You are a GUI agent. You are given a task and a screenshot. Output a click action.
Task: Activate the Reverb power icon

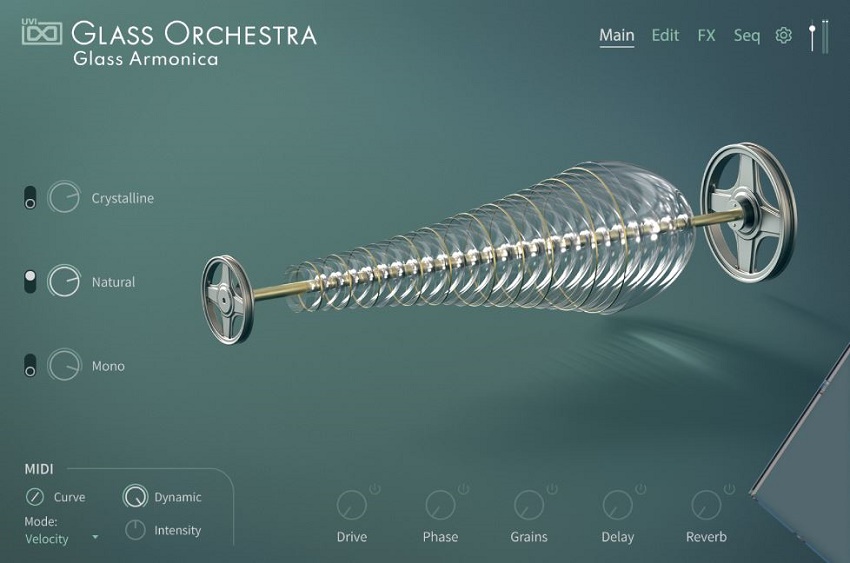coord(730,489)
